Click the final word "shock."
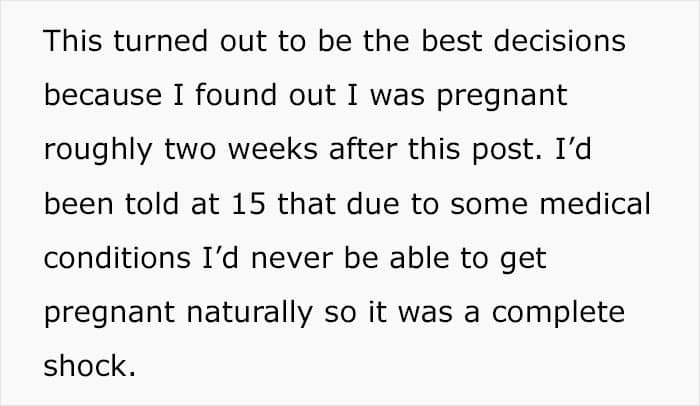 [90, 366]
